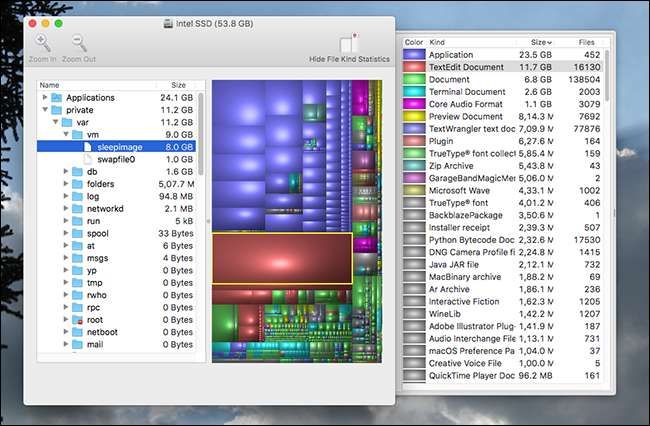Click the Application blue color swatch
Viewport: 650px width, 426px height.
[x=414, y=55]
